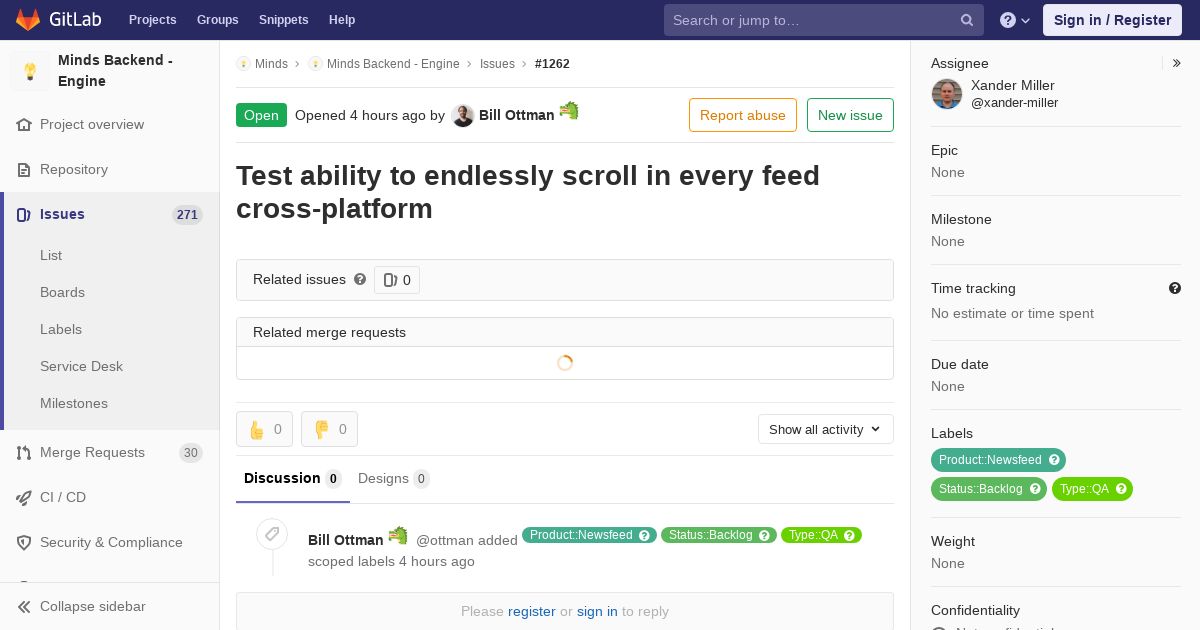Click the GitLab fox logo
This screenshot has height=630, width=1200.
point(28,19)
